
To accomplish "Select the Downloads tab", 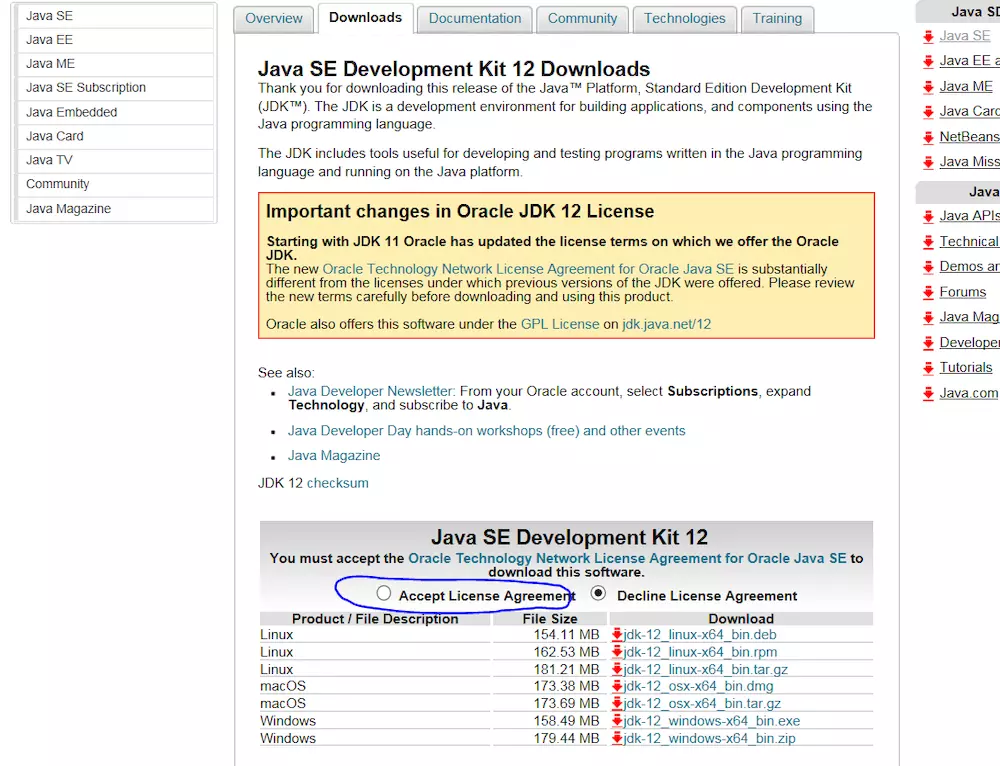I will (365, 18).
